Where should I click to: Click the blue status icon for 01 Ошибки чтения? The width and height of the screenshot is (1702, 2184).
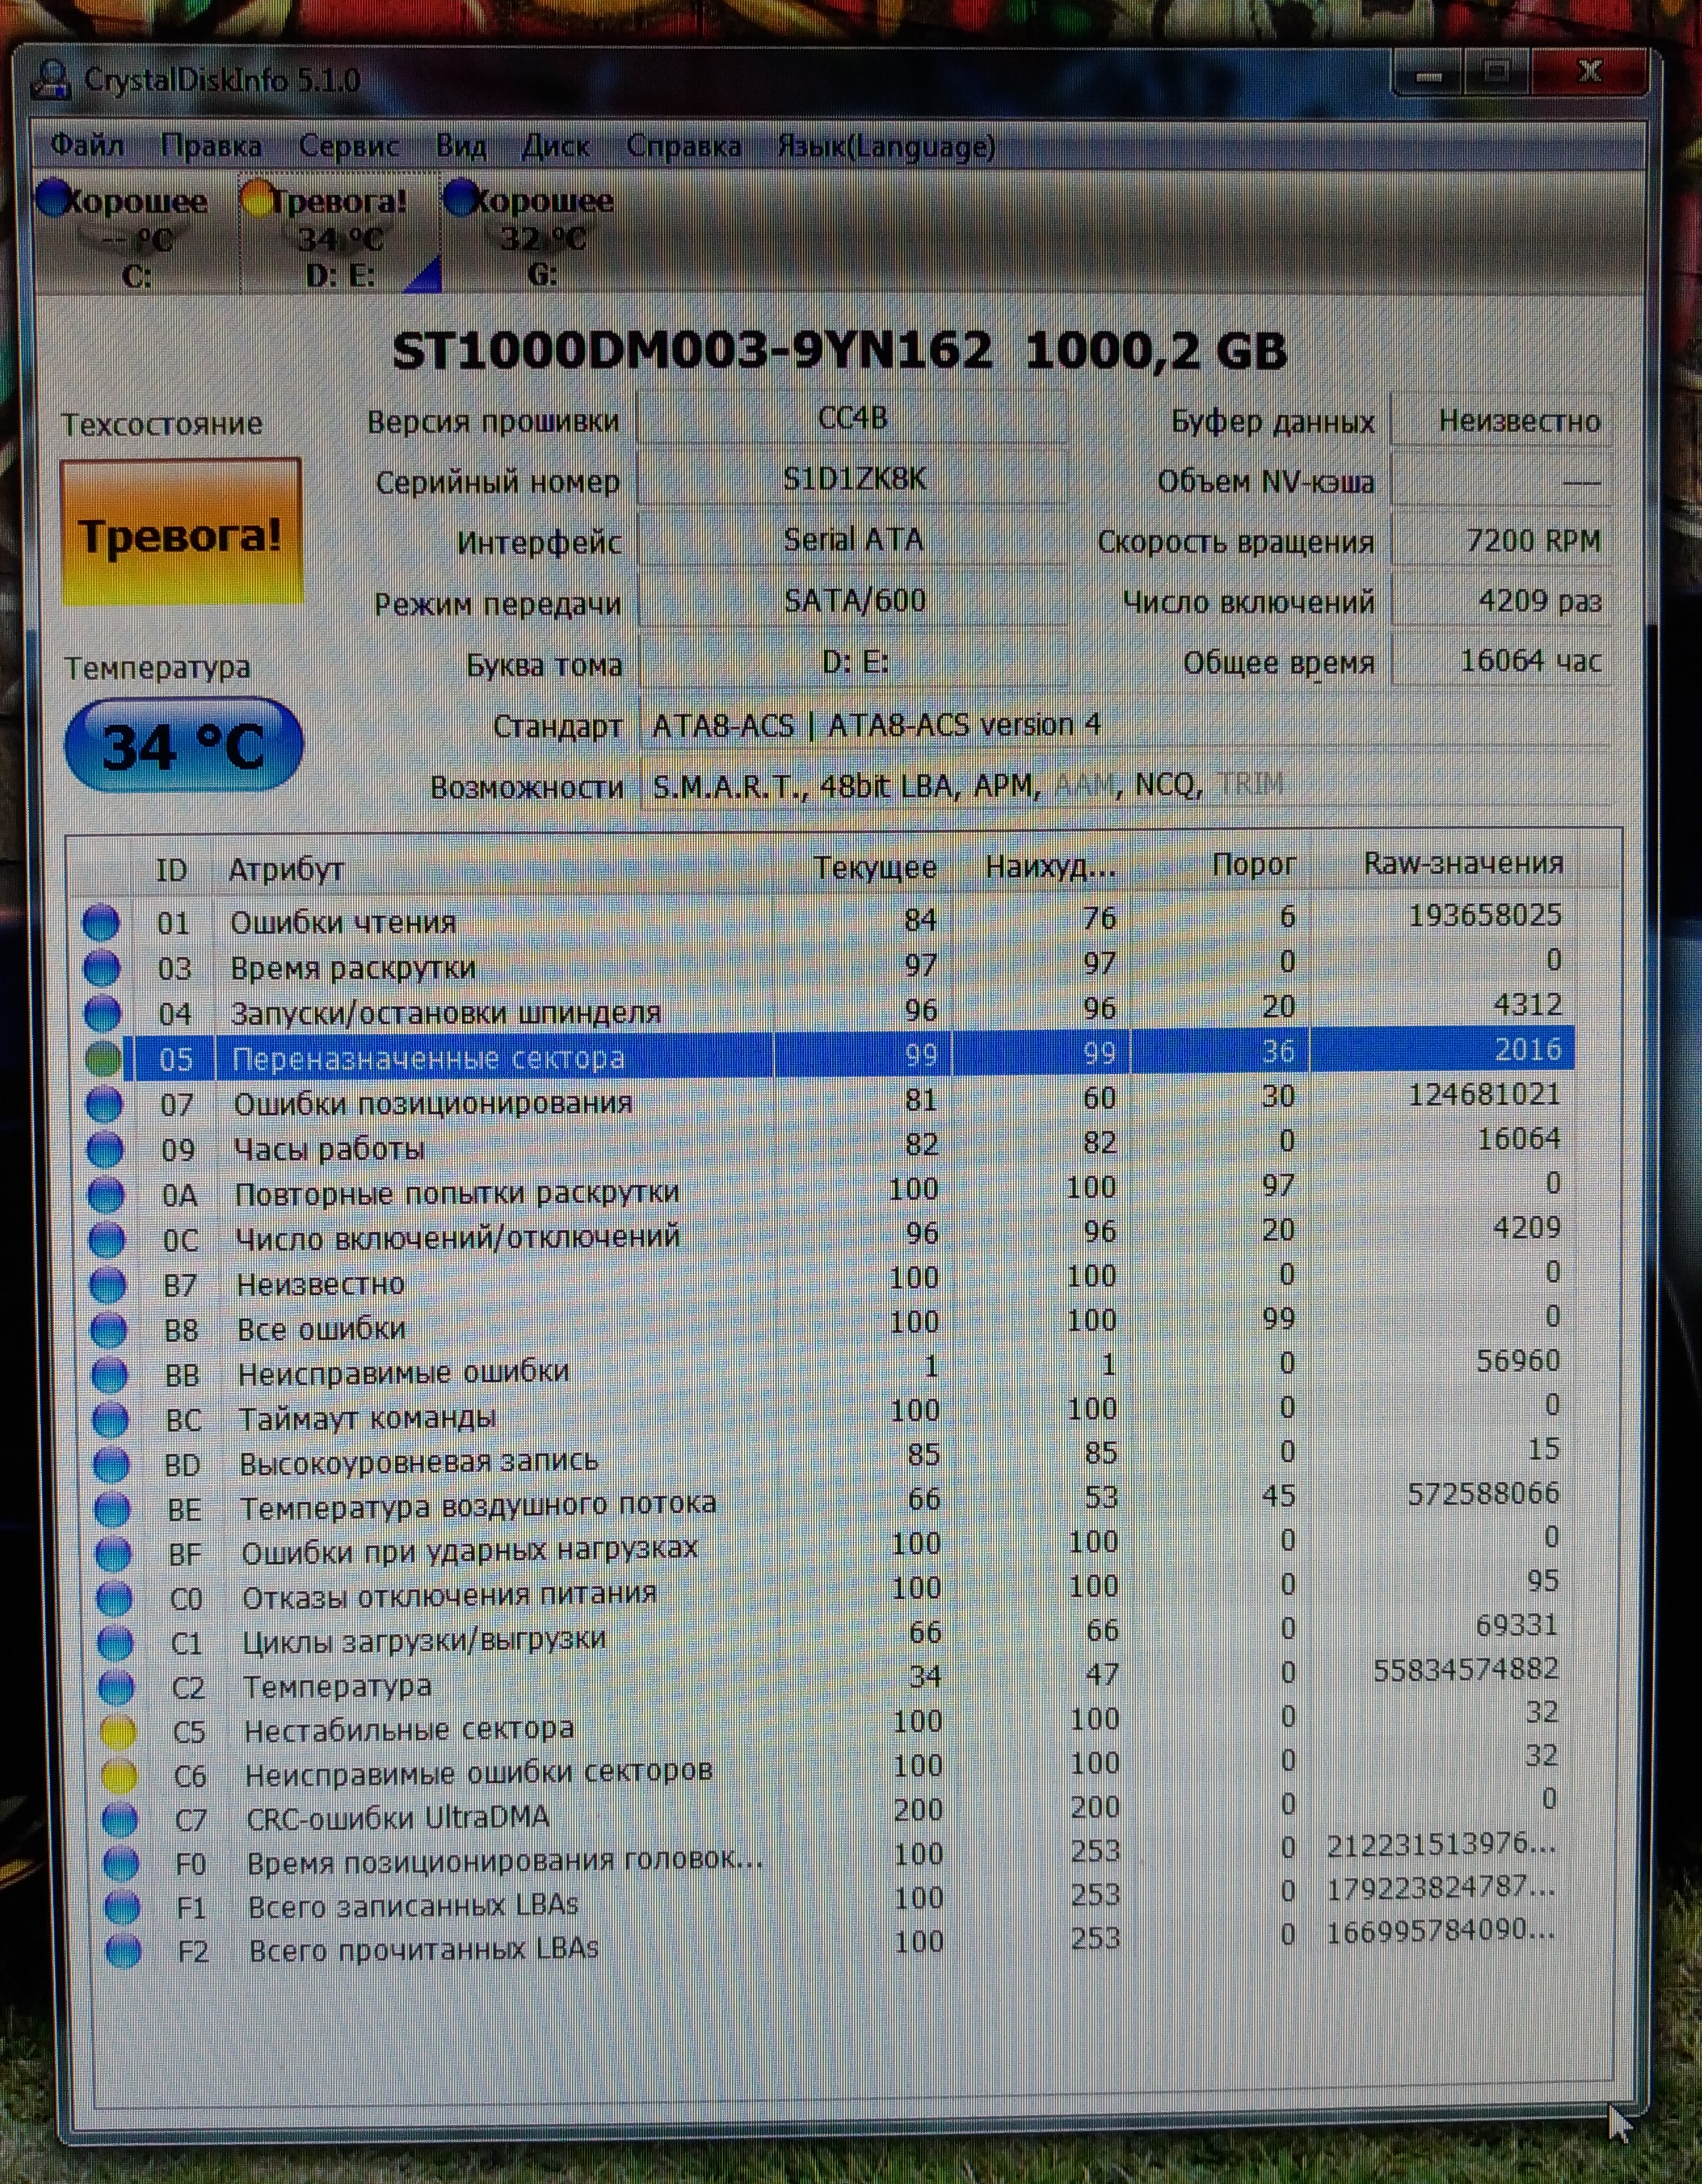point(100,922)
